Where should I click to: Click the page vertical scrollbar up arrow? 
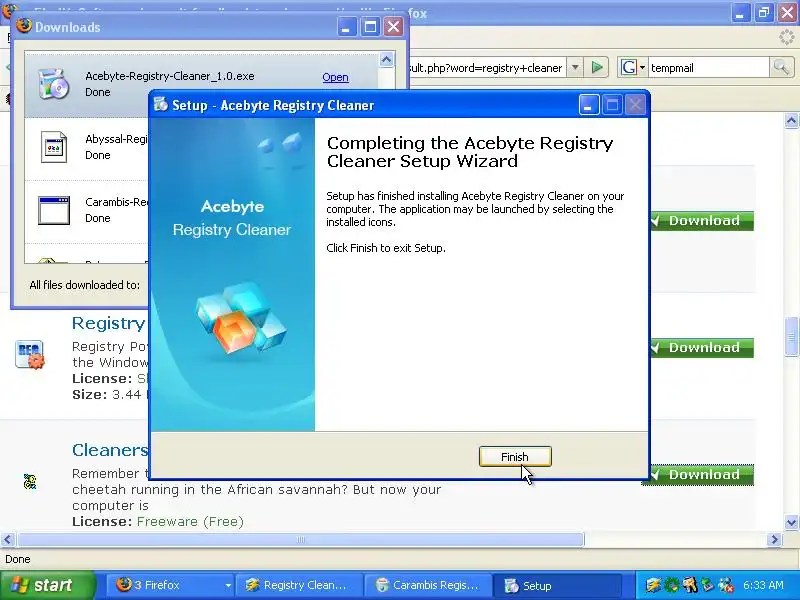tap(791, 121)
